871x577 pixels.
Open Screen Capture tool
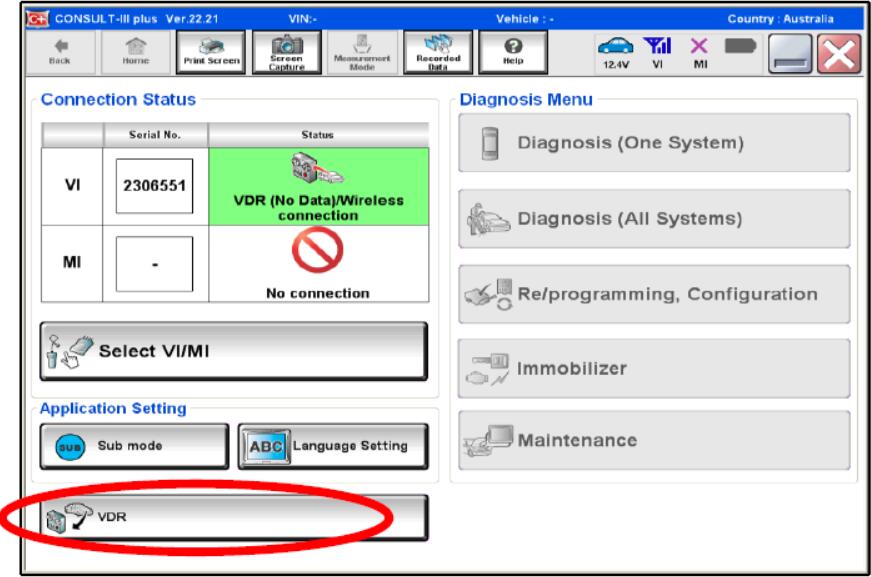click(287, 52)
